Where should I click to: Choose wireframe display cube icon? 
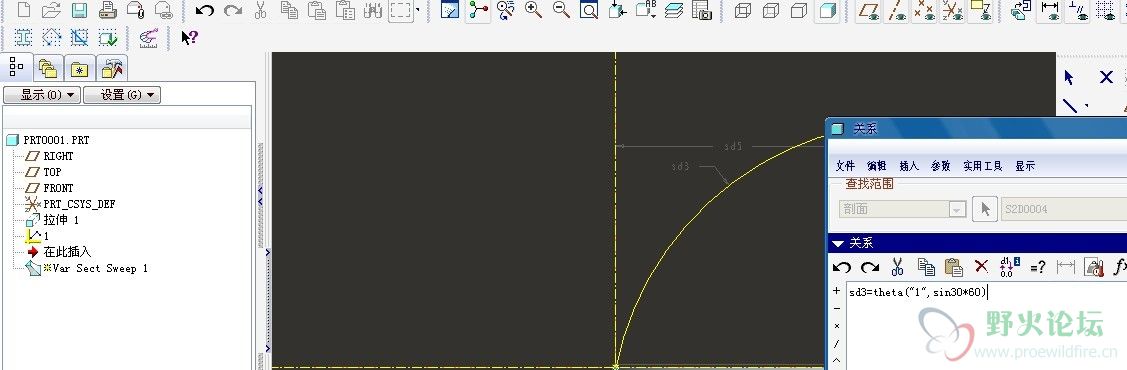coord(742,10)
